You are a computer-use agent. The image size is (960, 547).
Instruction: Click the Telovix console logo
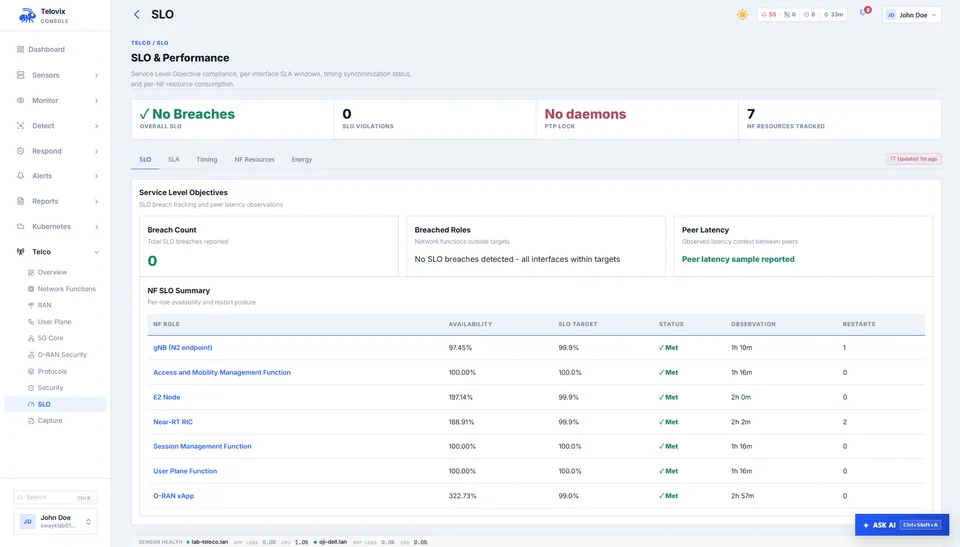(43, 15)
